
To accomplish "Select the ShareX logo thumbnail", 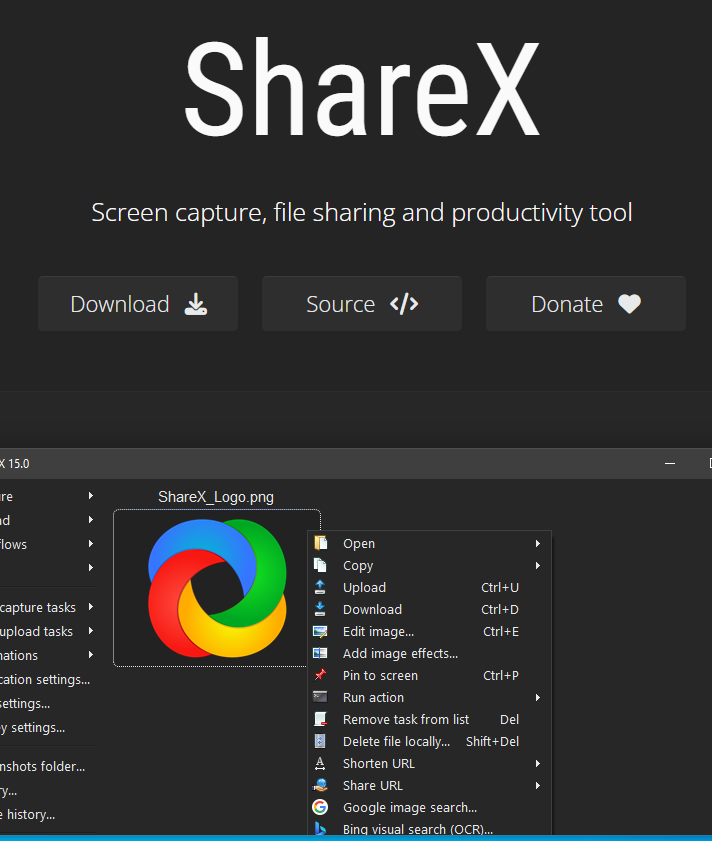I will pos(217,588).
